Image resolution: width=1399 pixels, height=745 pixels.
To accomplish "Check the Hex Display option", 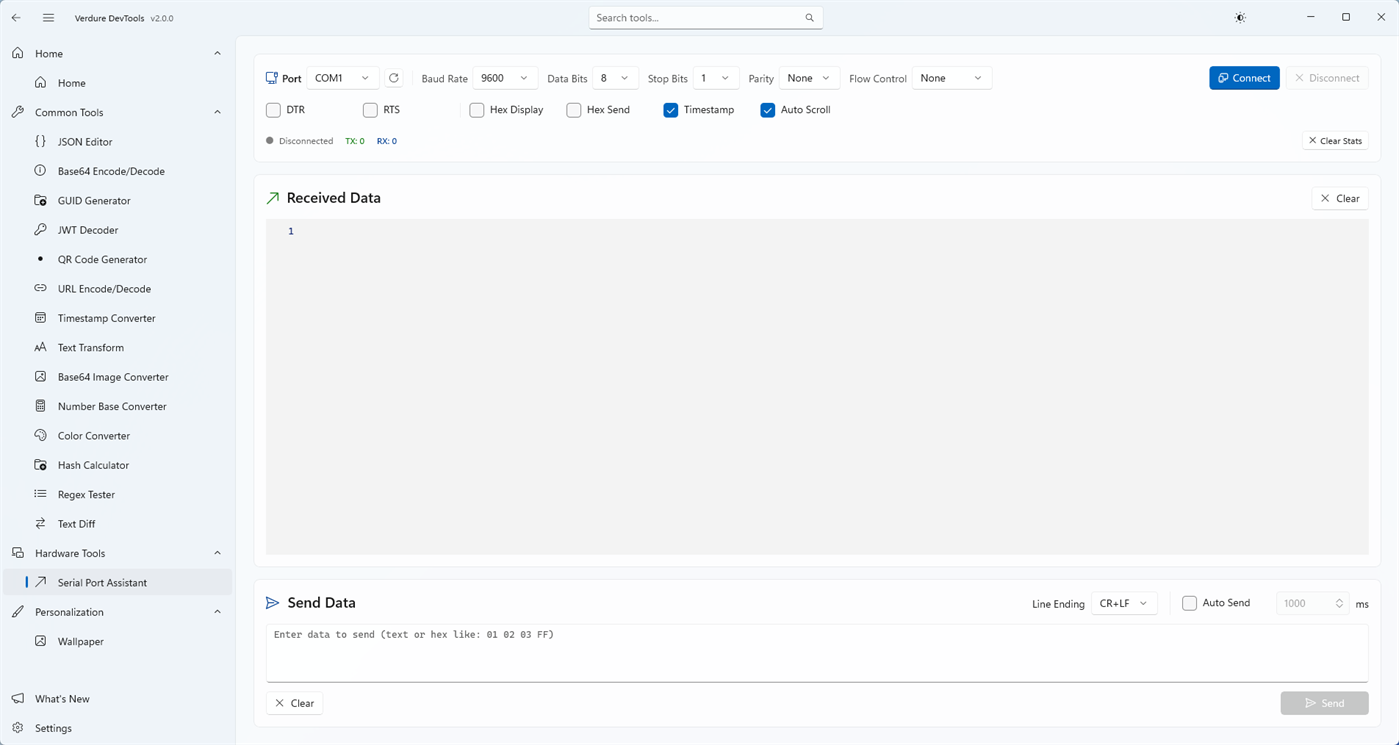I will click(477, 110).
